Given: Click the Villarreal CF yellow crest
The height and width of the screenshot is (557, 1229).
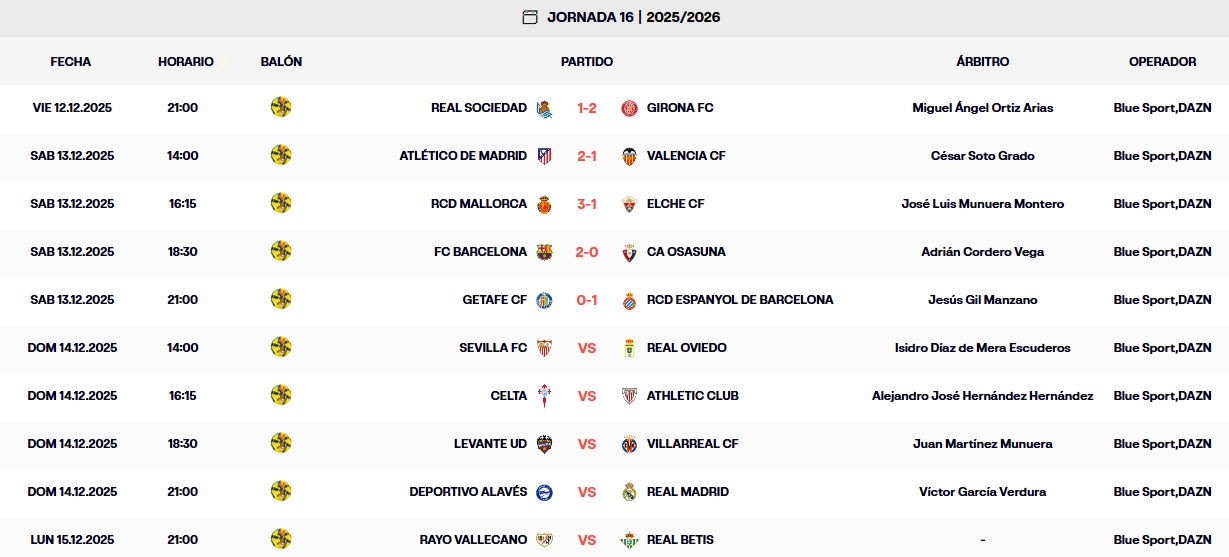Looking at the screenshot, I should (x=629, y=444).
